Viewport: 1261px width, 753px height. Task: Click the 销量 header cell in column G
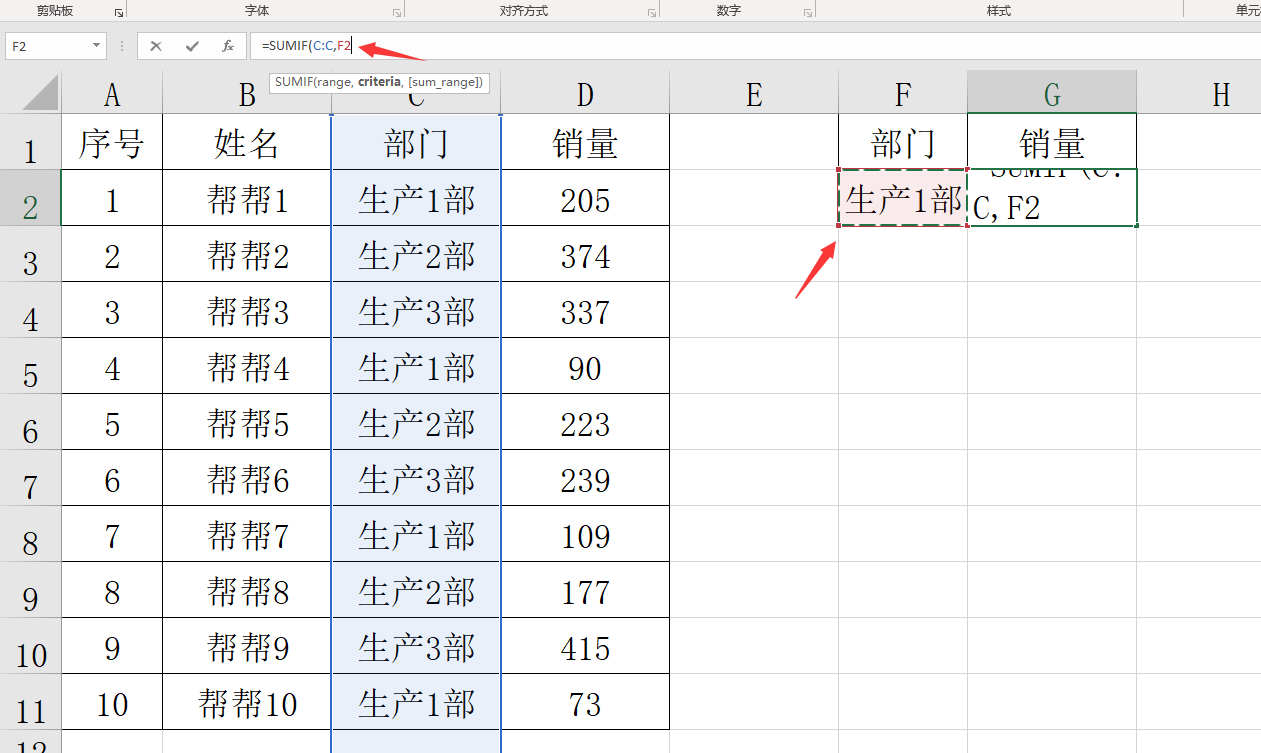tap(1052, 142)
